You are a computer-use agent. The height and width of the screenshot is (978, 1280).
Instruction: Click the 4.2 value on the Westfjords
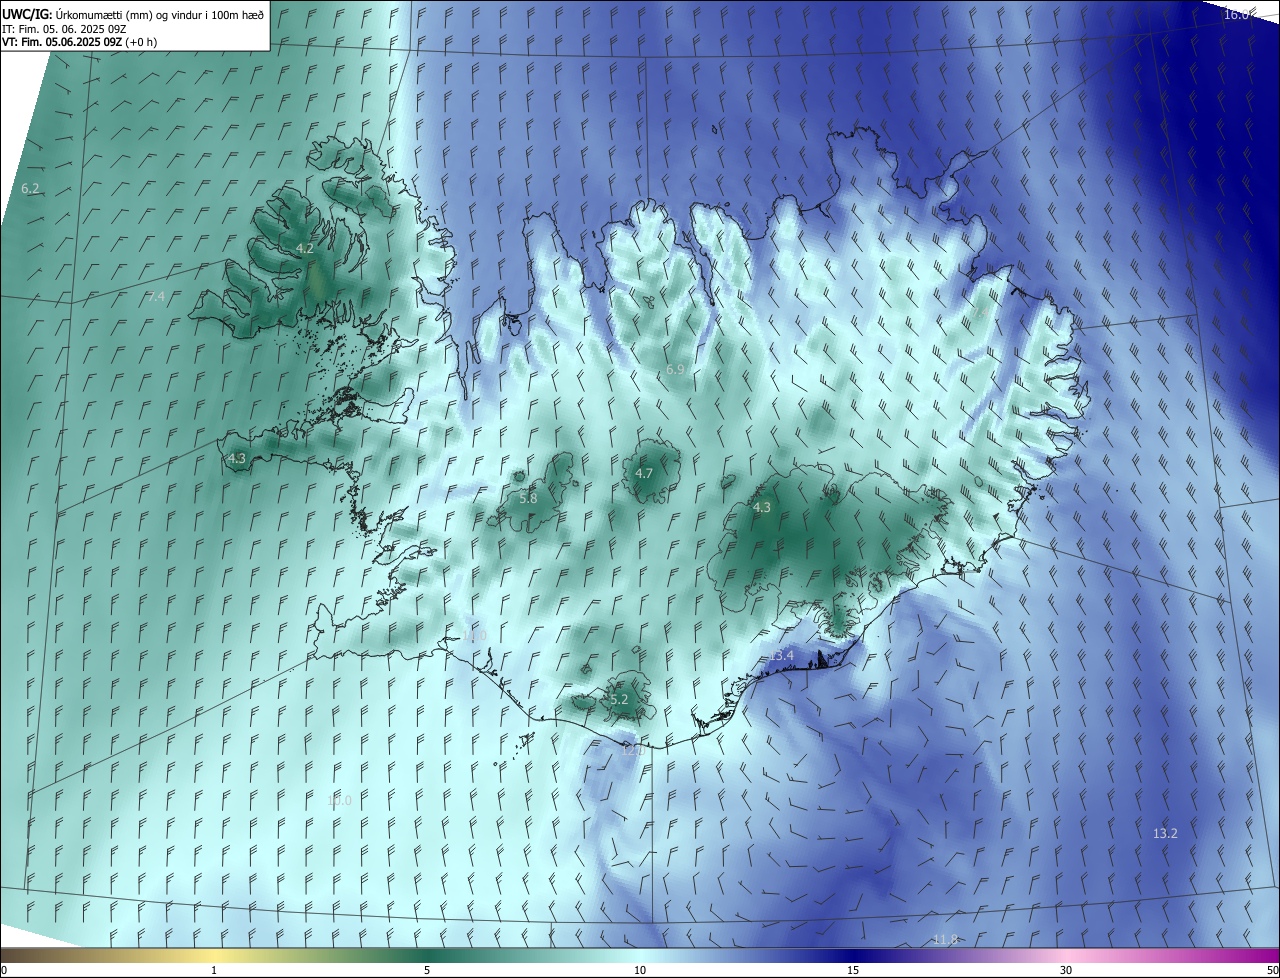(305, 248)
